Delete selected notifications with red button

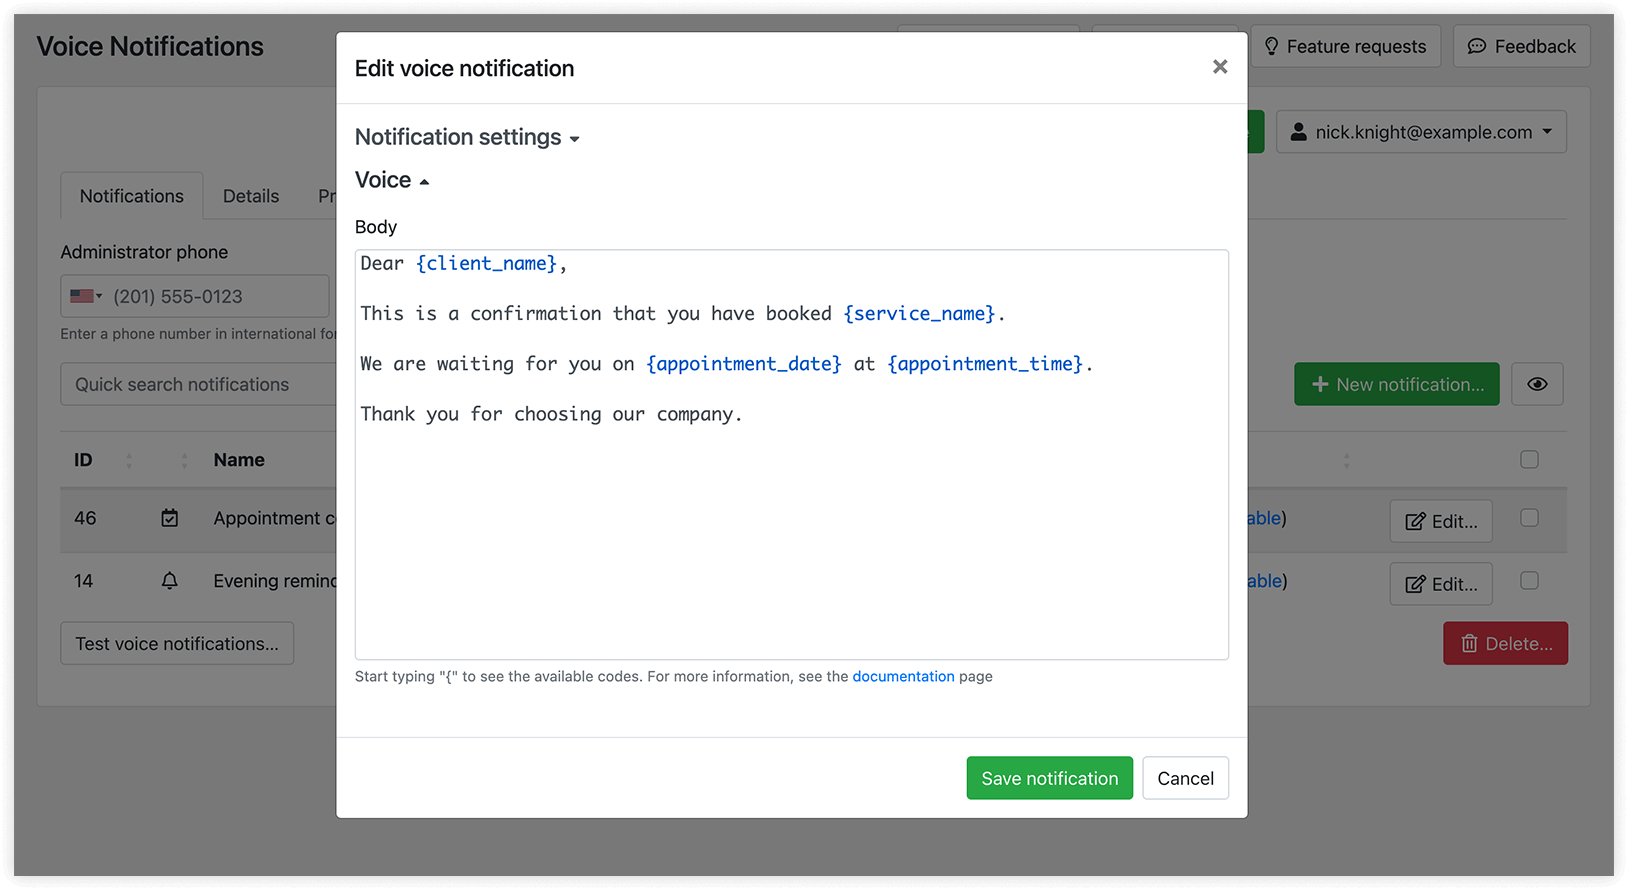(x=1505, y=643)
